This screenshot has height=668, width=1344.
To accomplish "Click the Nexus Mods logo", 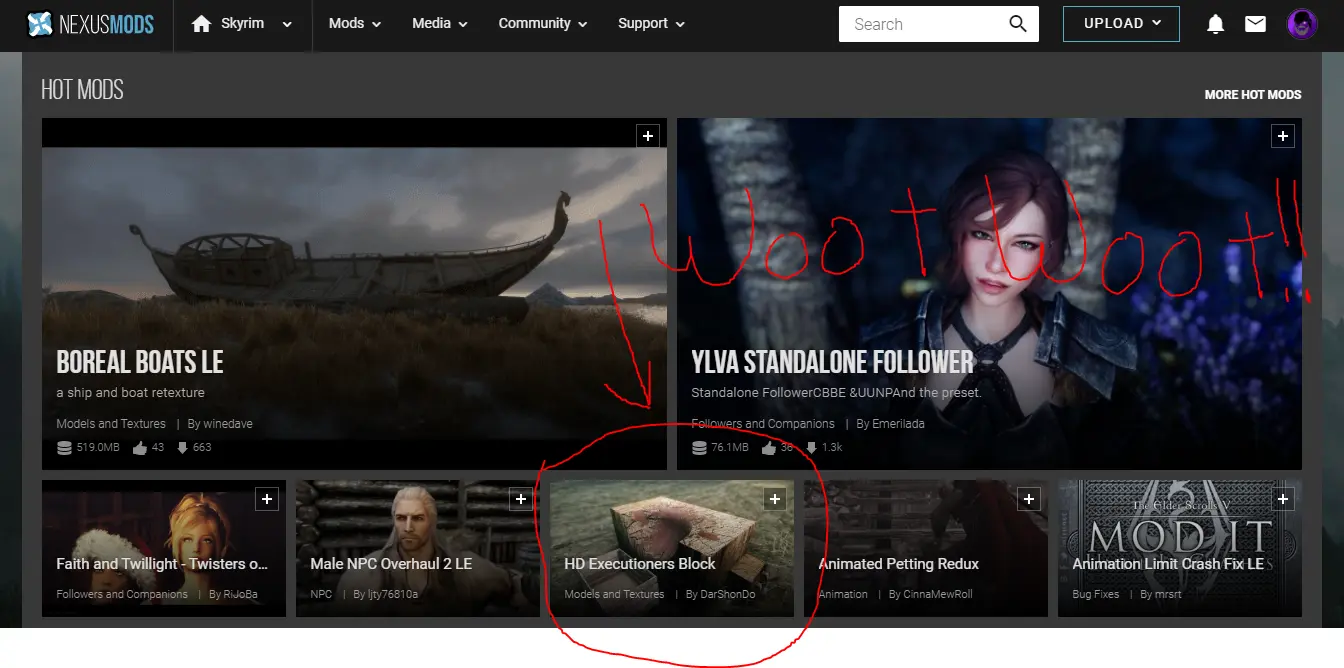I will tap(90, 24).
